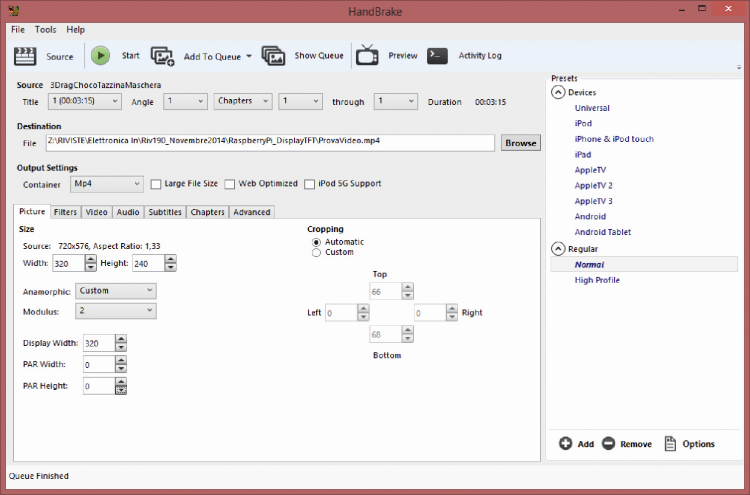Switch to the Chapters tab
Viewport: 750px width, 495px height.
point(208,212)
